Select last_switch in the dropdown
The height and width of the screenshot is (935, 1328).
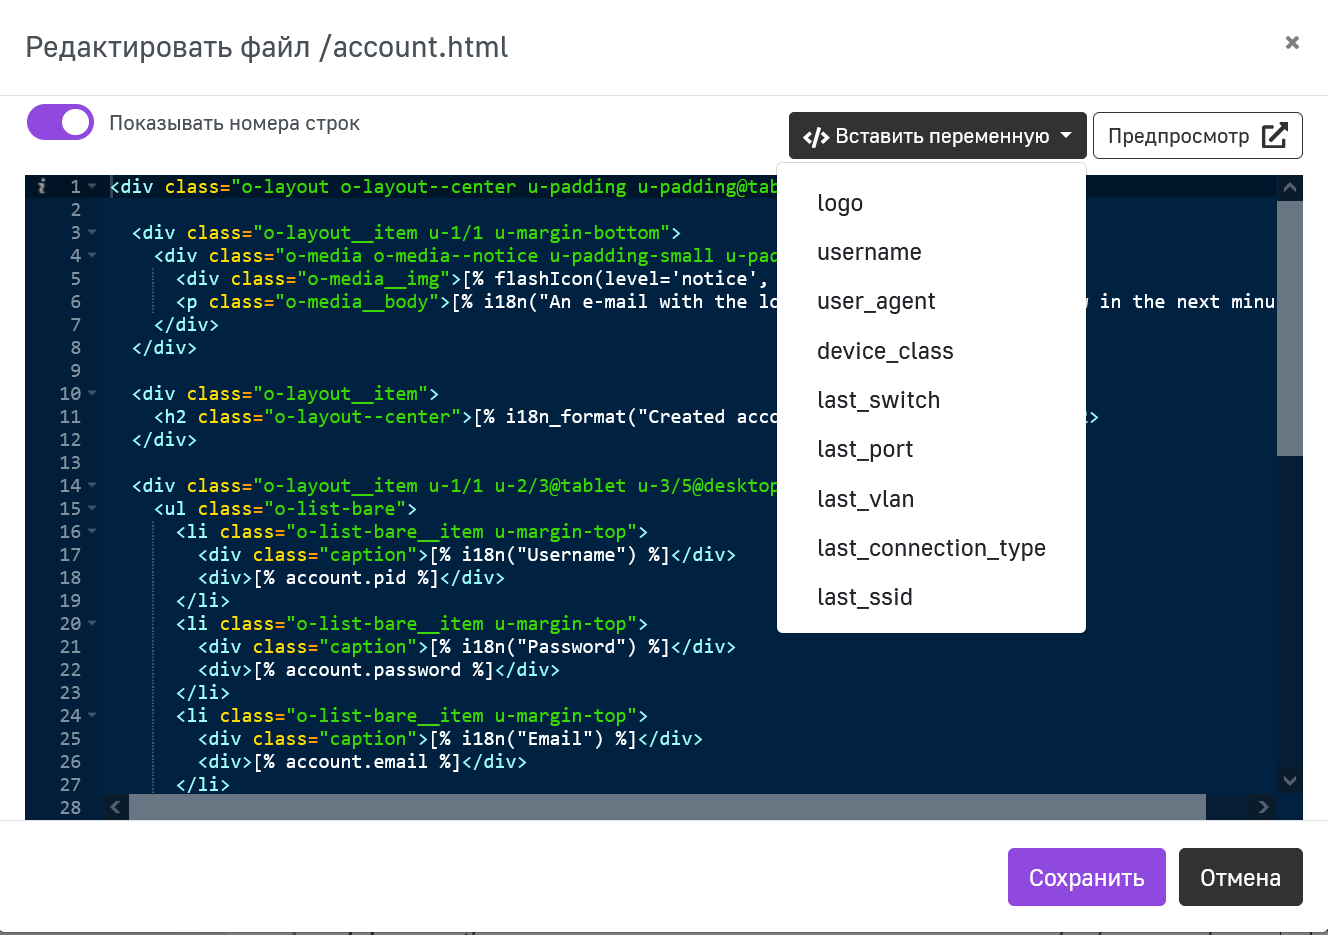[878, 400]
